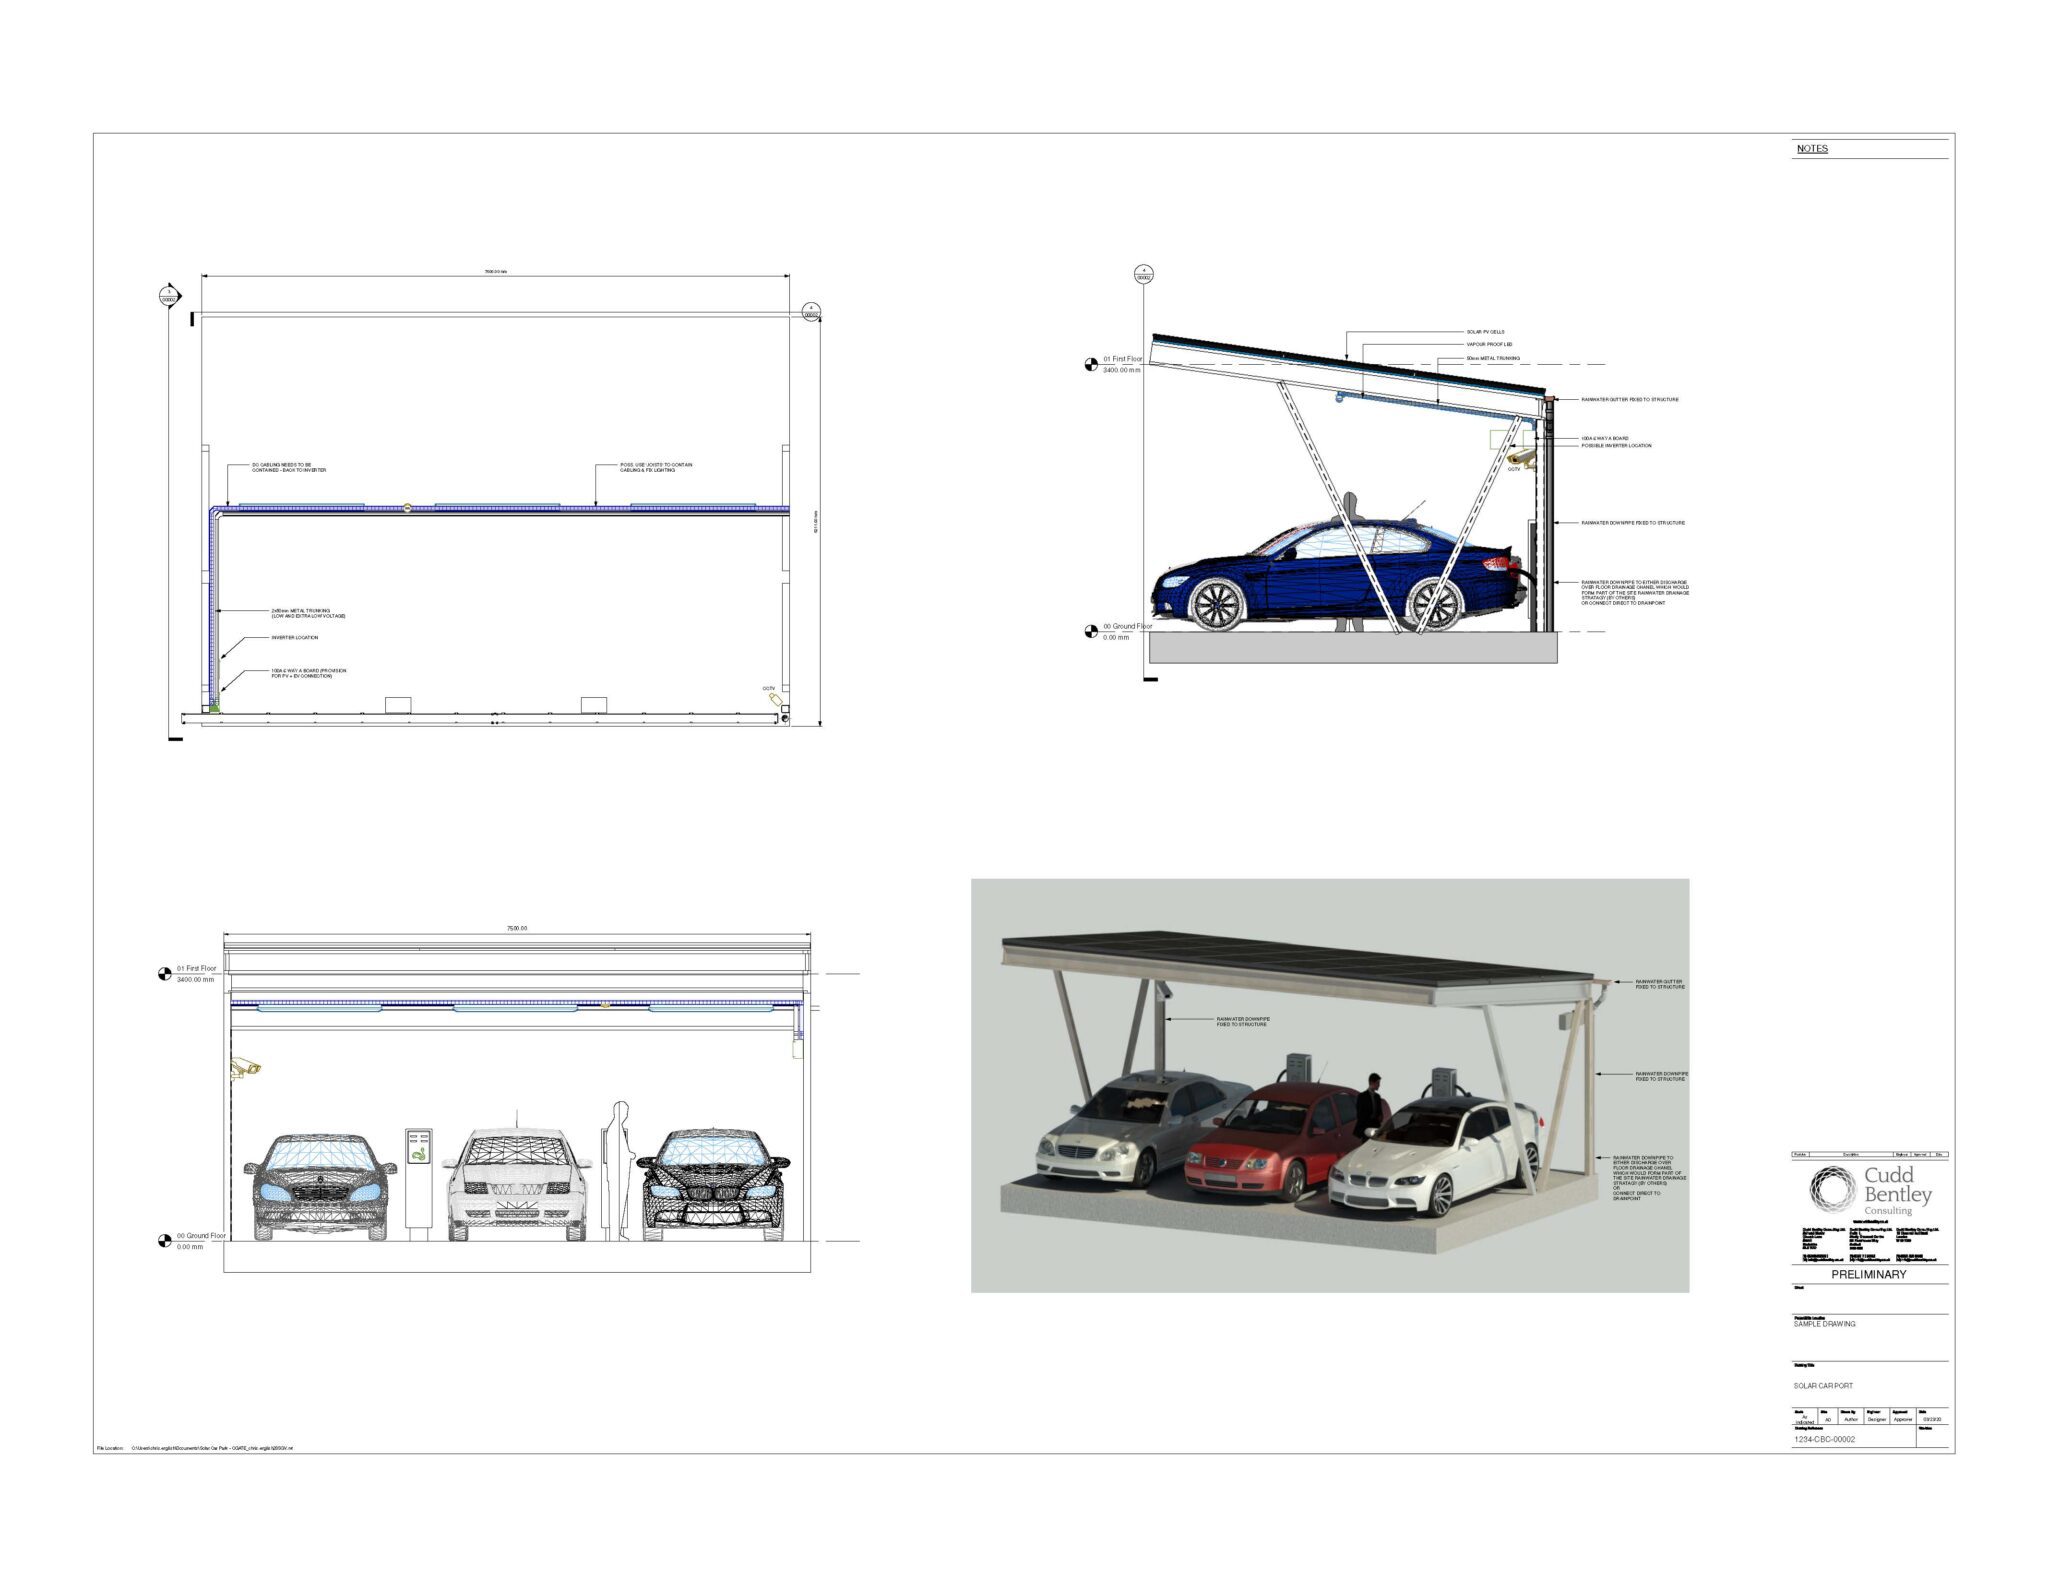Click the rendered 3D carport image
2048x1587 pixels.
(1329, 1085)
